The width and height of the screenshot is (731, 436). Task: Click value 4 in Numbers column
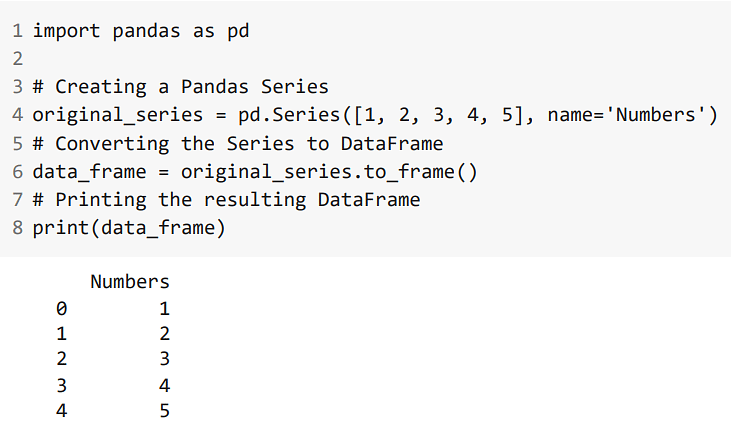[165, 386]
